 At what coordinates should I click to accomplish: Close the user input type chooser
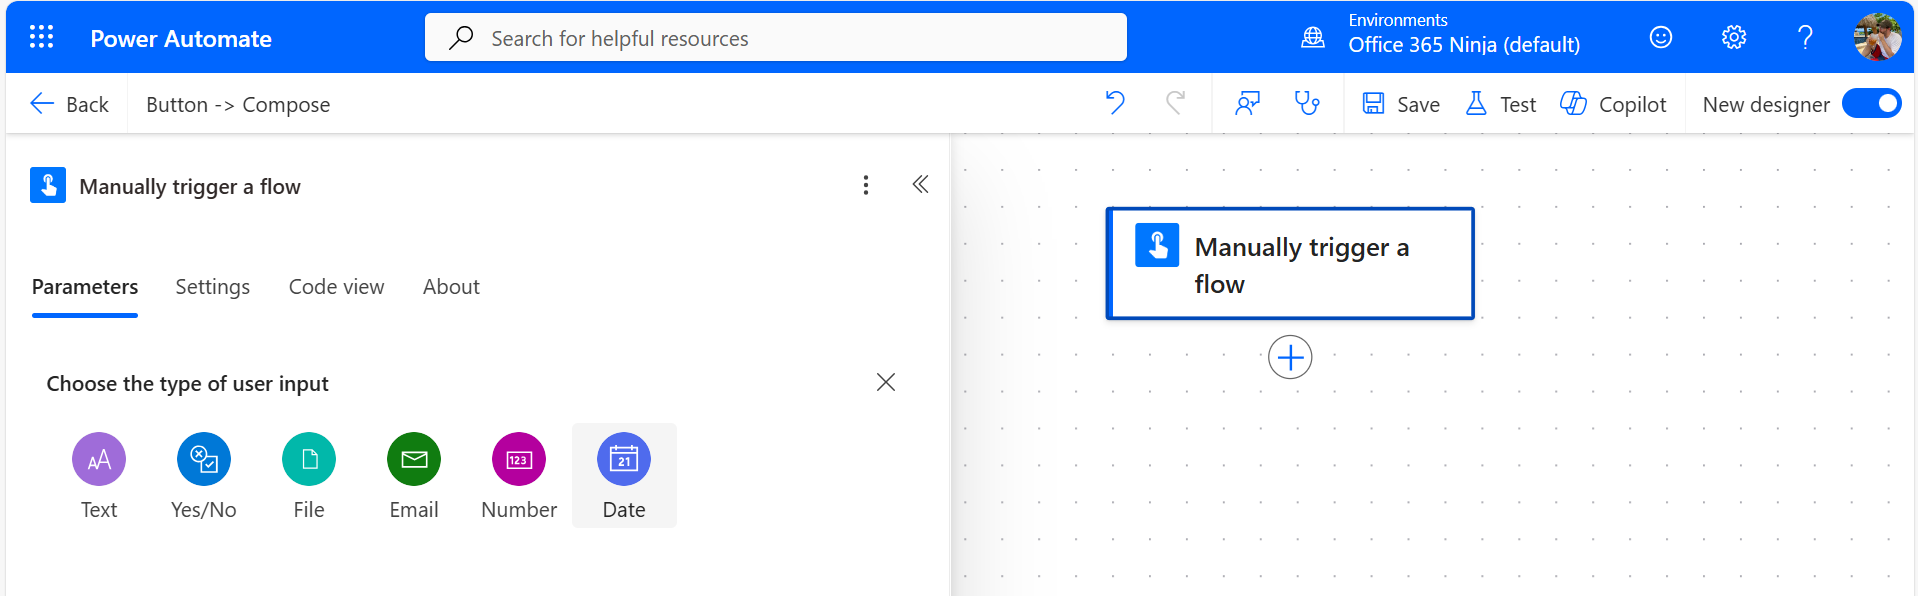(x=885, y=383)
